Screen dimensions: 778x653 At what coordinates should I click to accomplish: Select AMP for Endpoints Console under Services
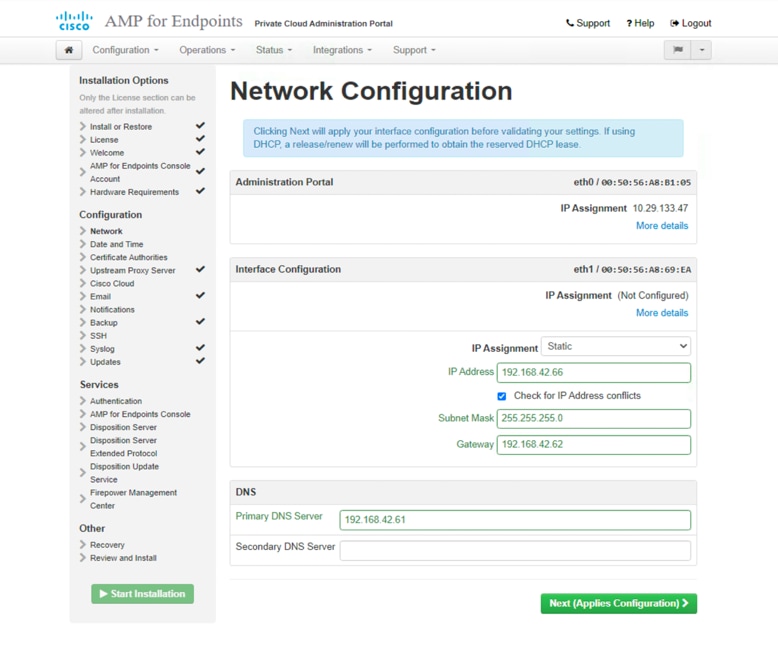point(140,414)
